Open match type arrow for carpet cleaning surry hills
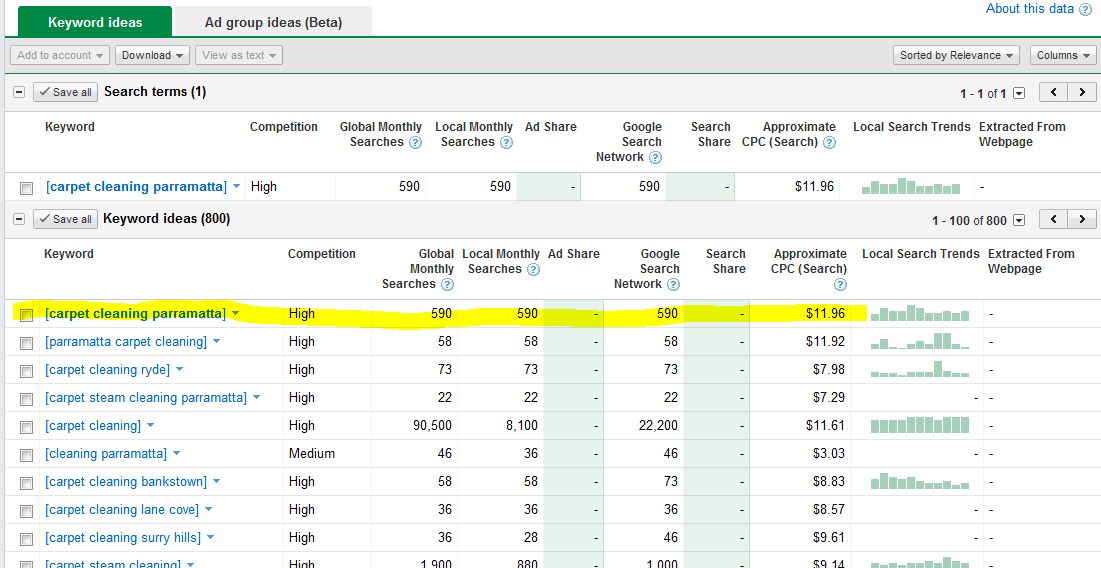The height and width of the screenshot is (568, 1101). pyautogui.click(x=210, y=539)
